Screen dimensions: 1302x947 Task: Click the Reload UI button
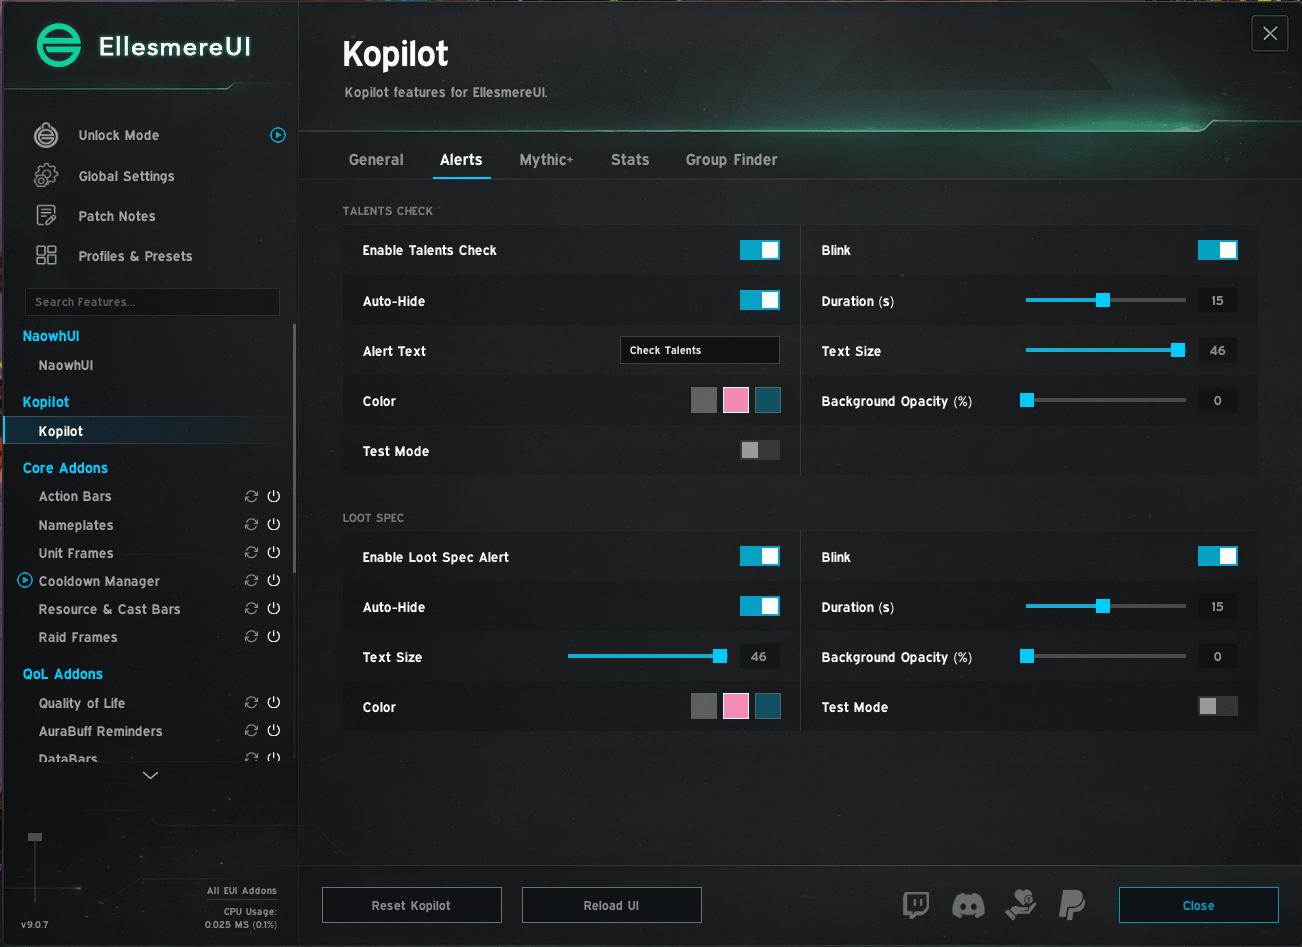[612, 905]
